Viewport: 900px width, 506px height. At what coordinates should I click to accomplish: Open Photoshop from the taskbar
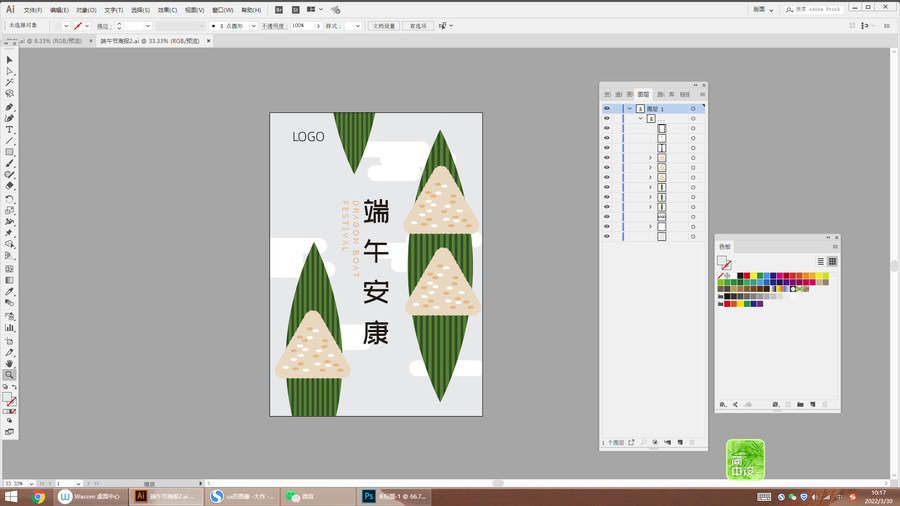pos(394,497)
